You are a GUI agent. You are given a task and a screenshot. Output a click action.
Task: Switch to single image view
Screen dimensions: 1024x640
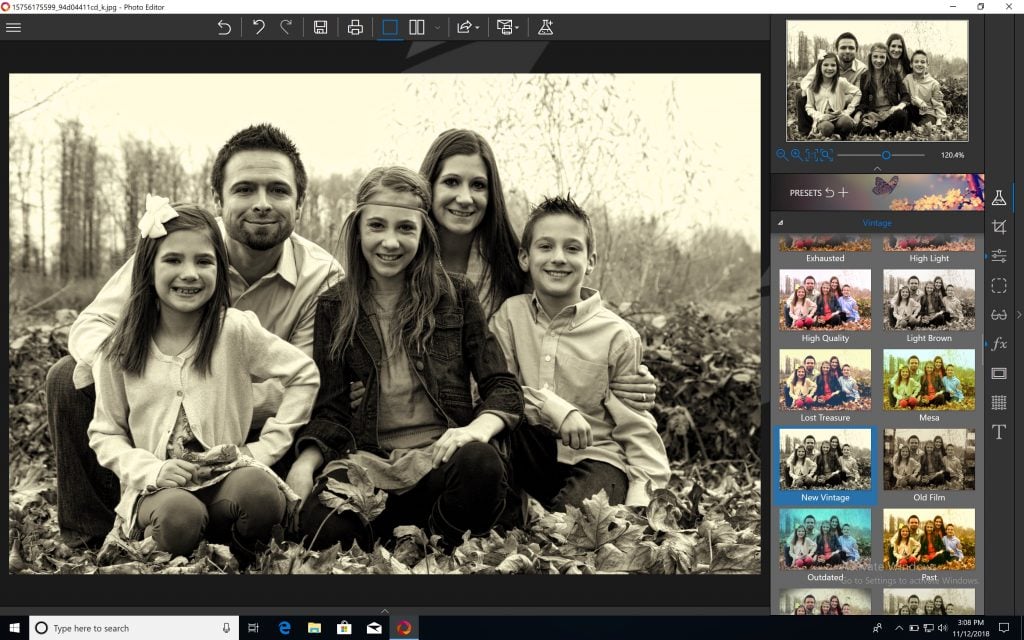click(390, 27)
